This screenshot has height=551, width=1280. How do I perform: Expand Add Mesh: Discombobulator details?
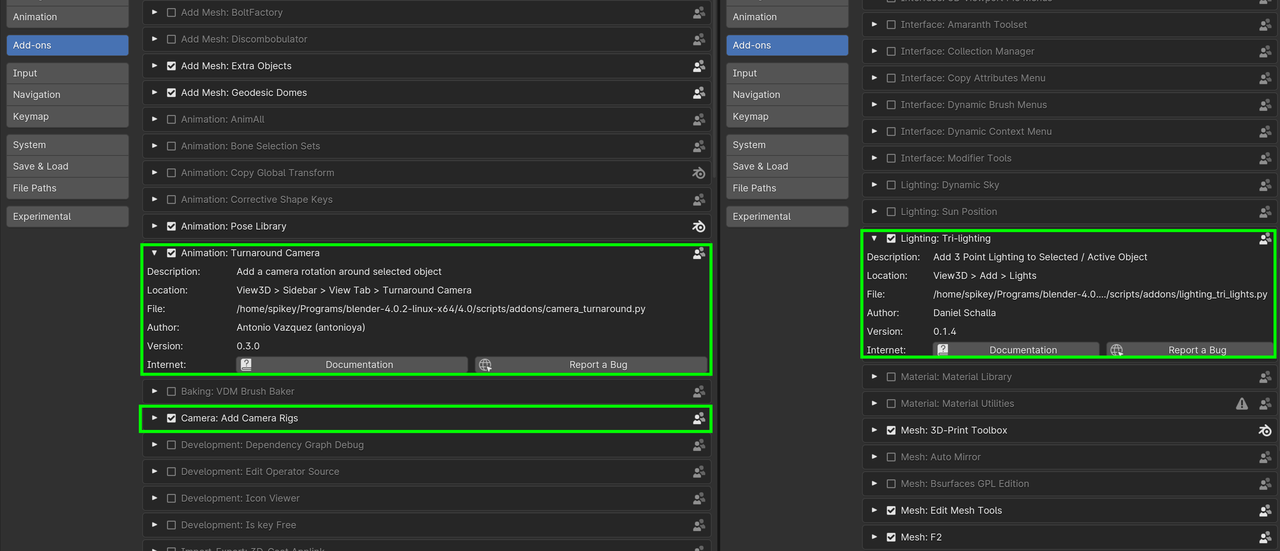pyautogui.click(x=154, y=39)
